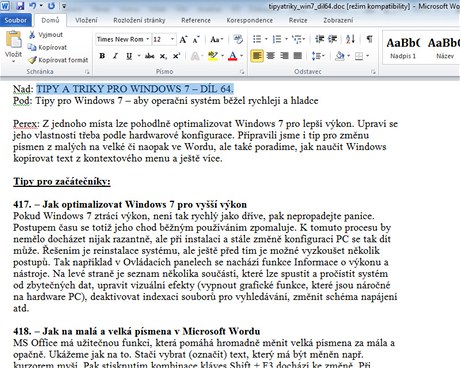460x368 pixels.
Task: Click the heading 'Tipy pro začátečníky:'
Action: coord(62,182)
